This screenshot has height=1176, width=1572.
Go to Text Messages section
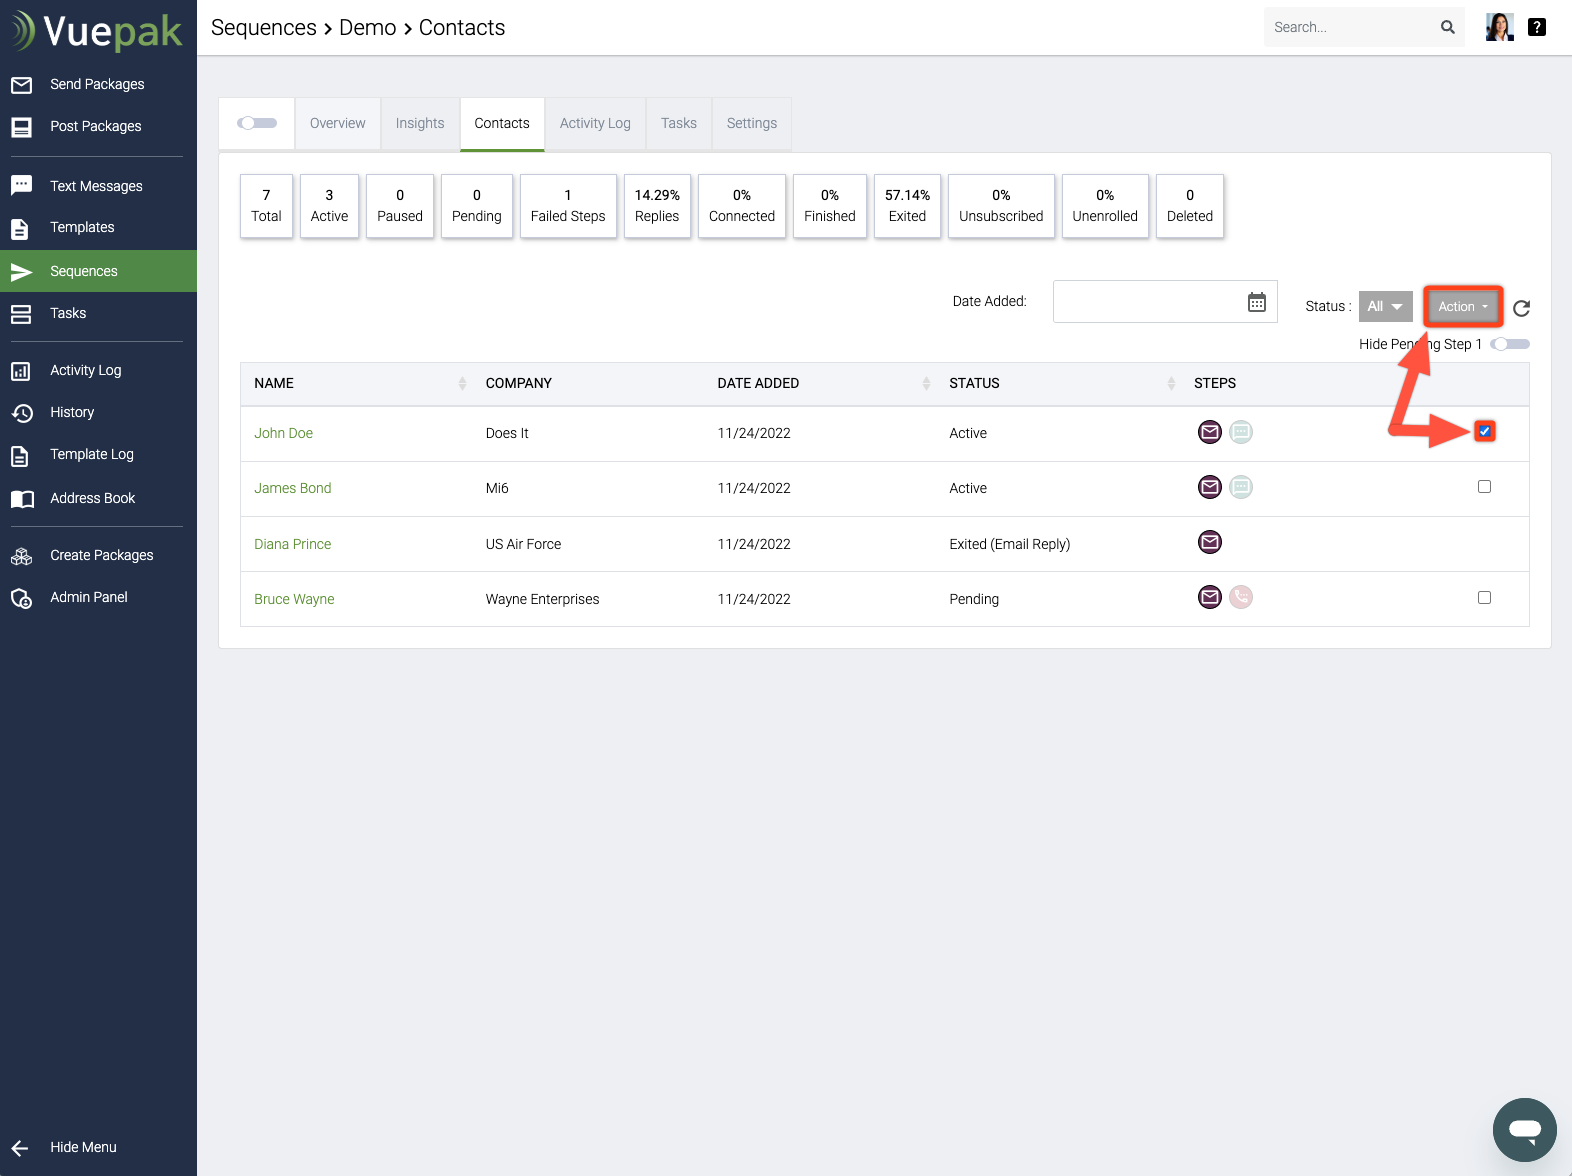tap(98, 186)
